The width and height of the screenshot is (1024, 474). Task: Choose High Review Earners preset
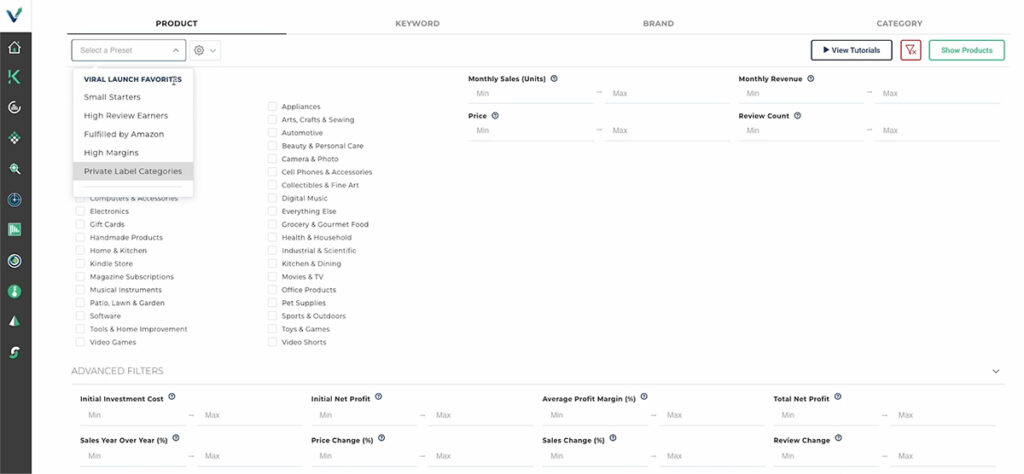tap(133, 116)
